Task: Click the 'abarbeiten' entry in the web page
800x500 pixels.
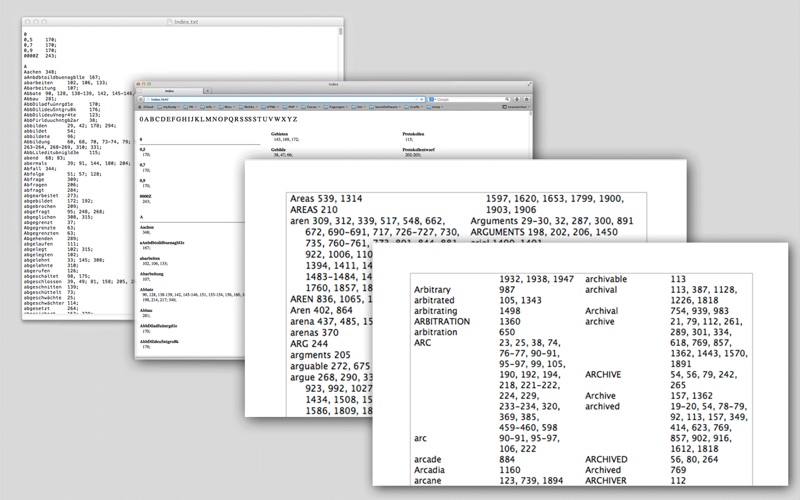Action: pyautogui.click(x=150, y=259)
